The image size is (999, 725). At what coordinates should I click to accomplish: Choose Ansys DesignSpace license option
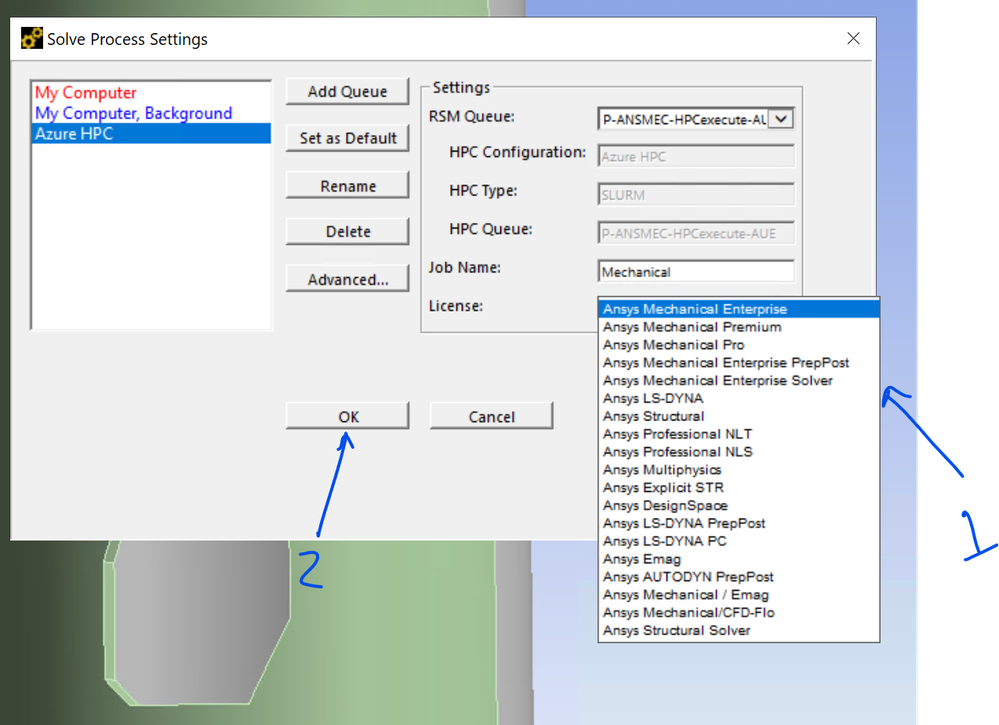[x=738, y=505]
